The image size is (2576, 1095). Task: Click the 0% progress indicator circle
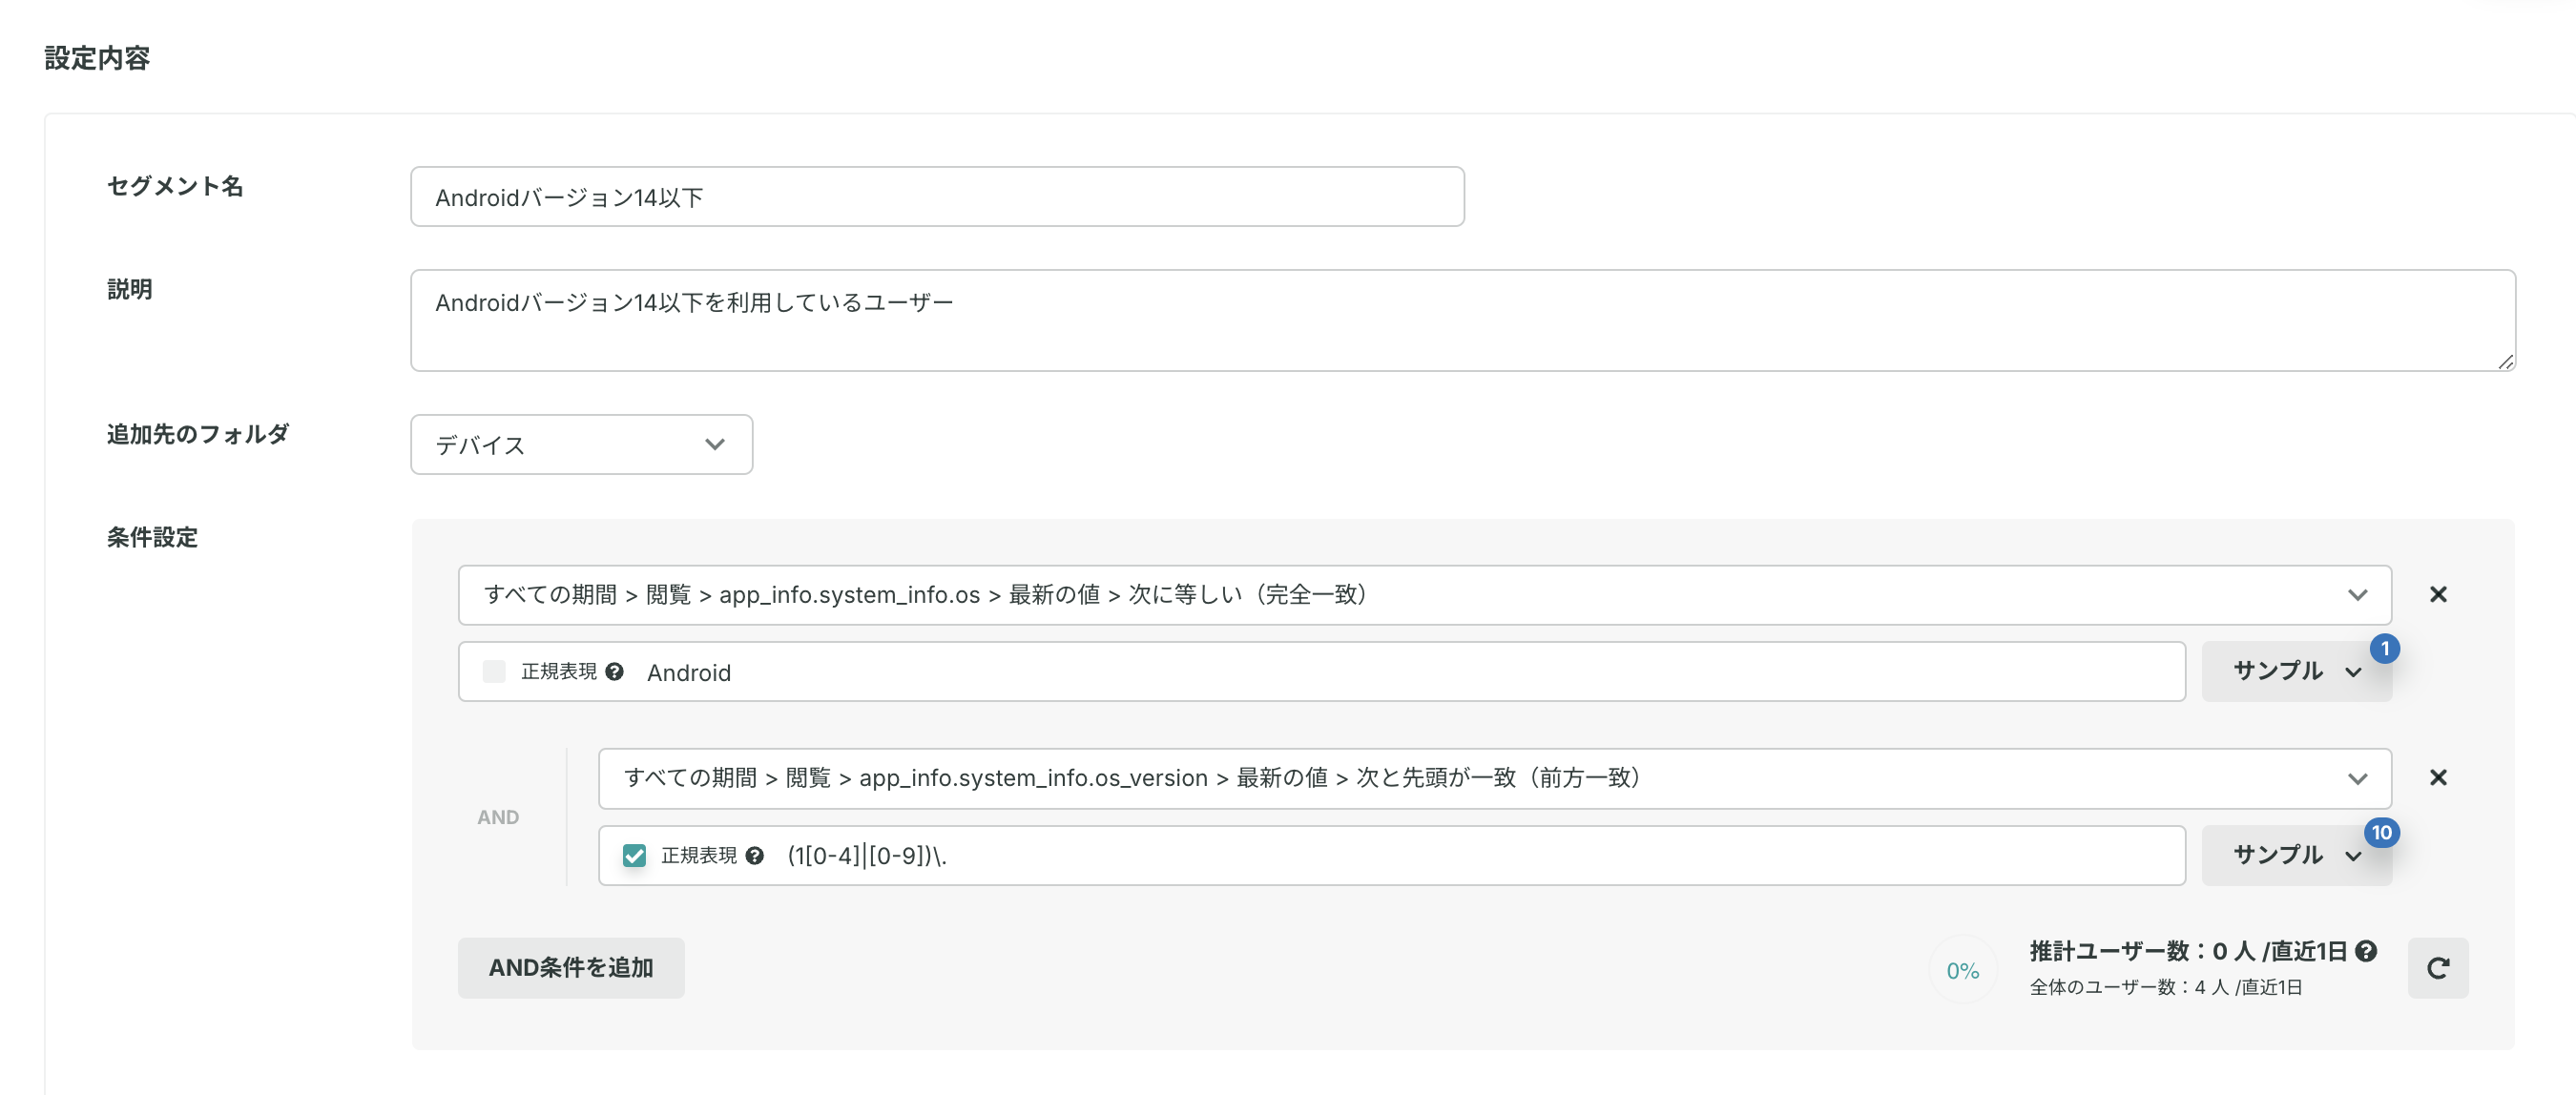(1962, 970)
